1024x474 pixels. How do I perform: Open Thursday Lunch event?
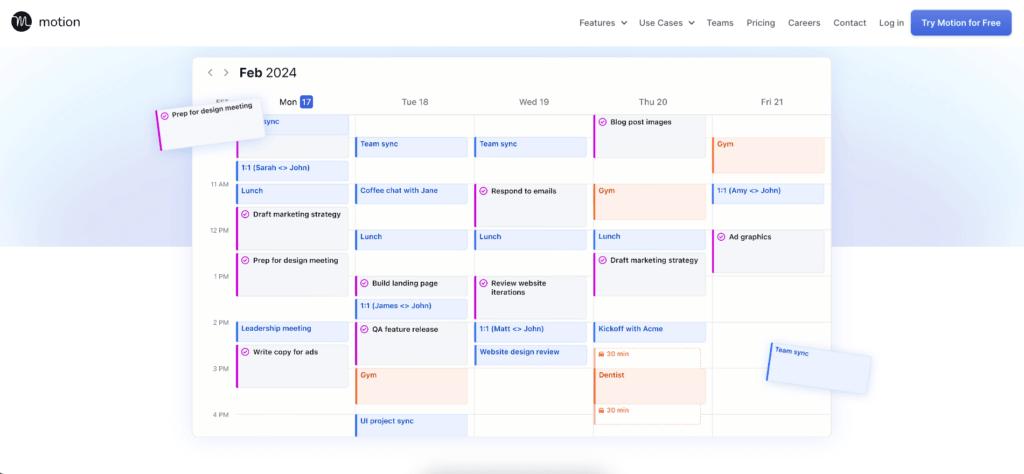pyautogui.click(x=650, y=240)
